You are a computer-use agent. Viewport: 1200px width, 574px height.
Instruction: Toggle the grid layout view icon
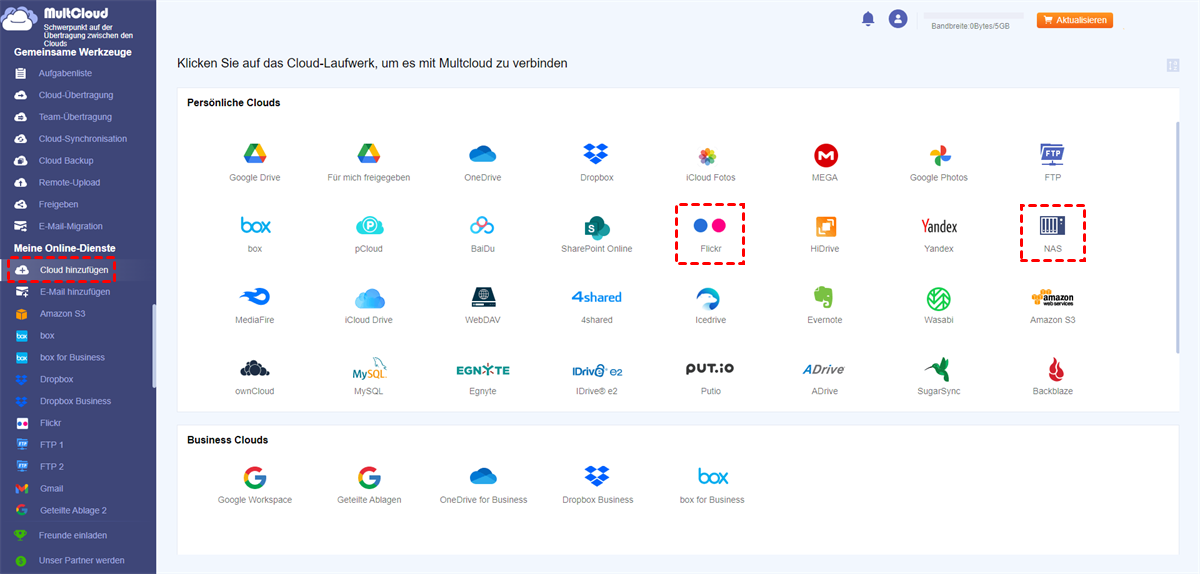(x=1173, y=66)
